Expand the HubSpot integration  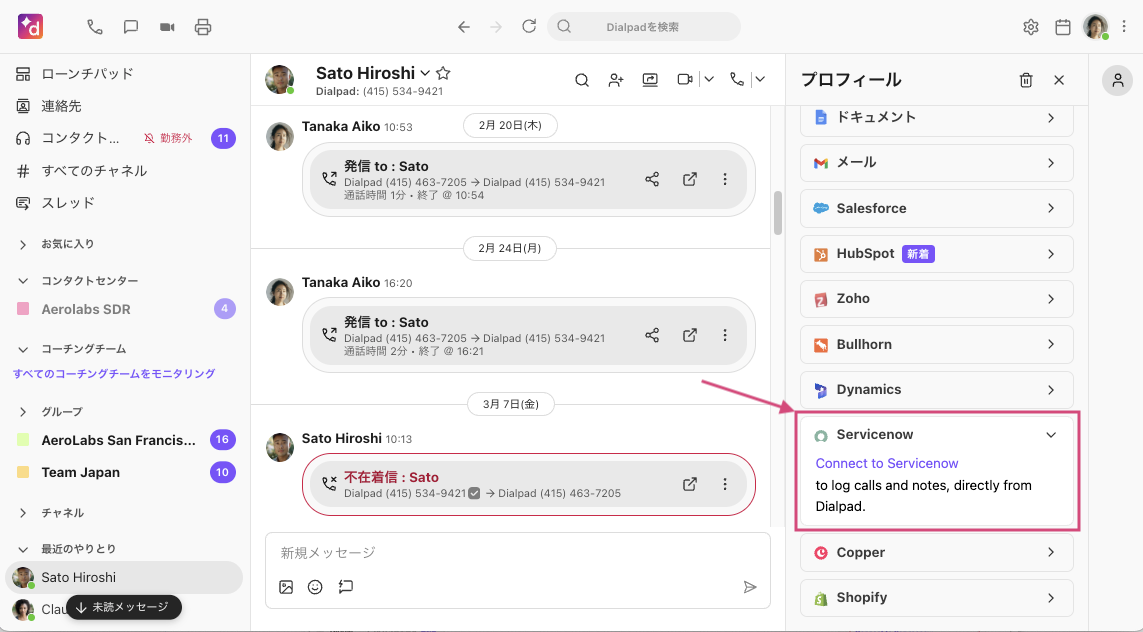point(937,254)
